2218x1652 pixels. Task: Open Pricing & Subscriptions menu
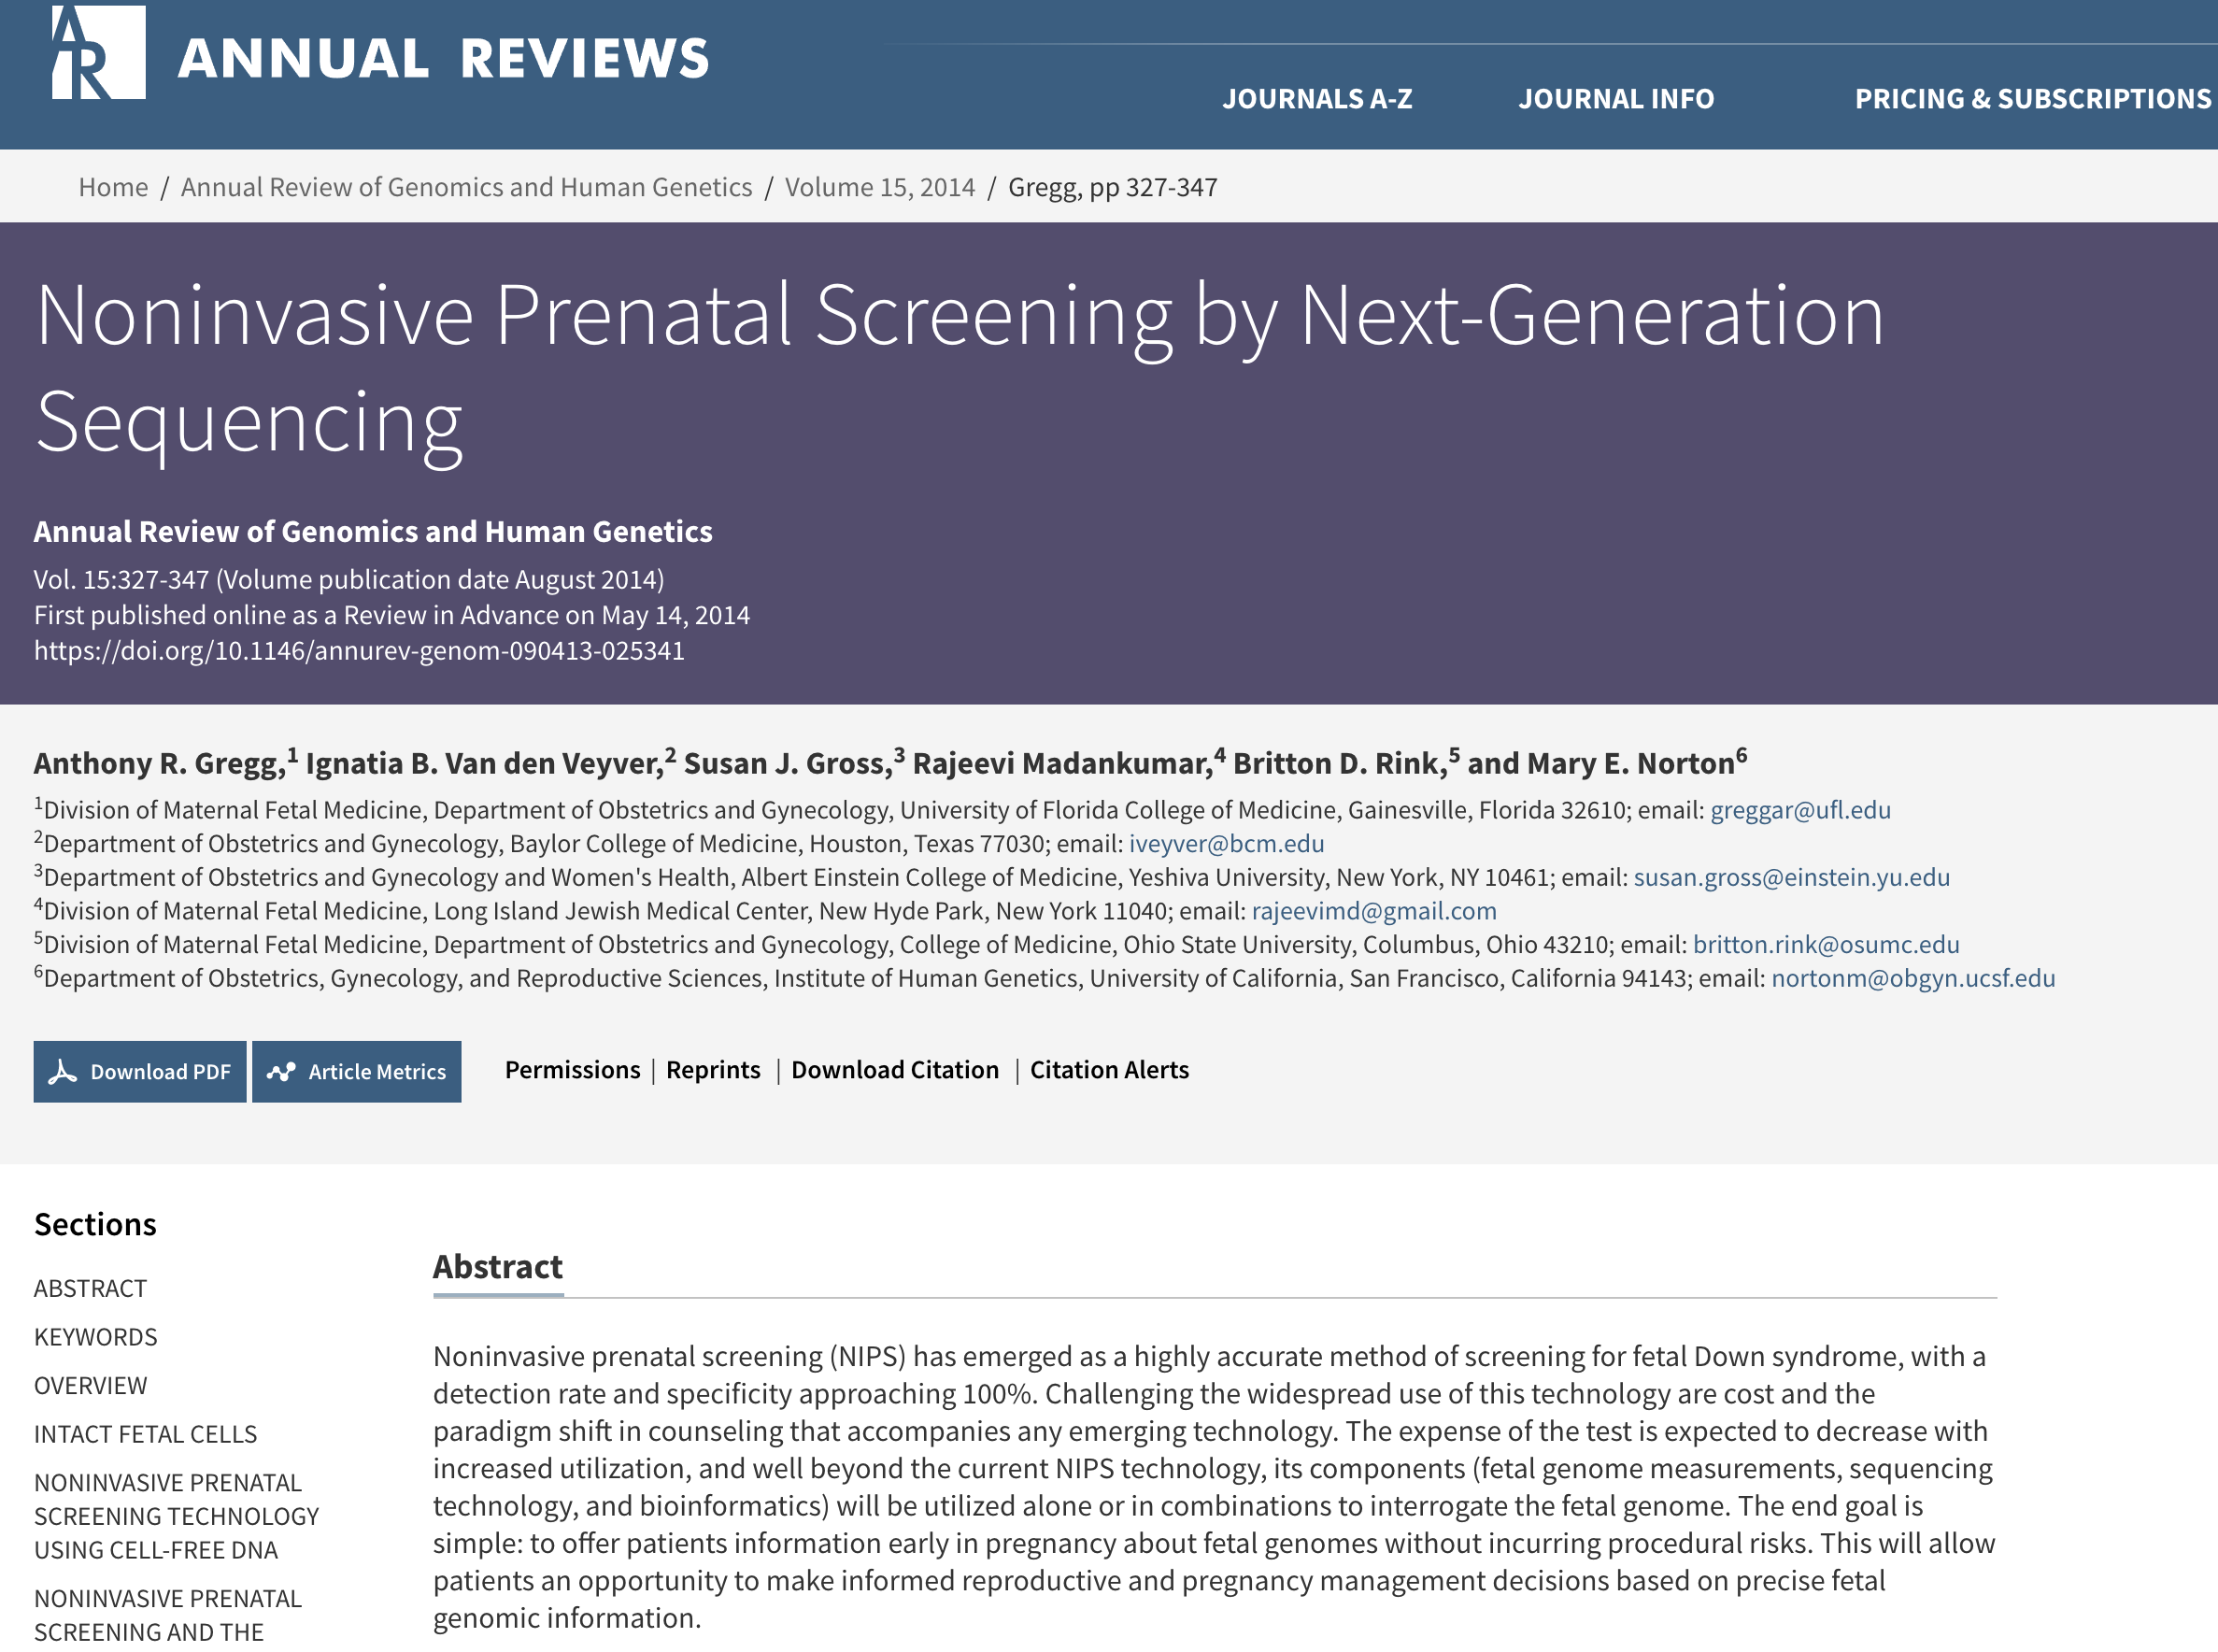[x=2032, y=98]
